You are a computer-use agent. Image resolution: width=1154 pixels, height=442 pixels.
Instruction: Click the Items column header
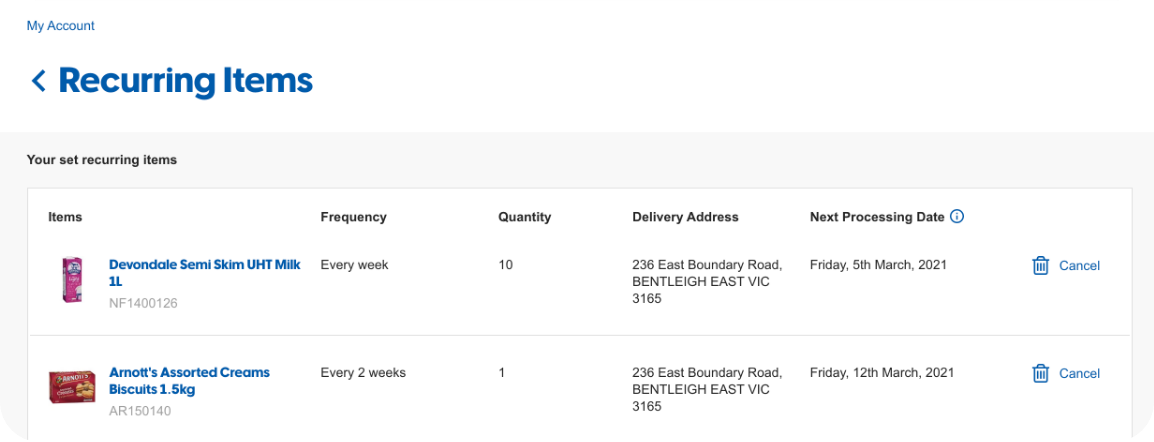[x=65, y=217]
